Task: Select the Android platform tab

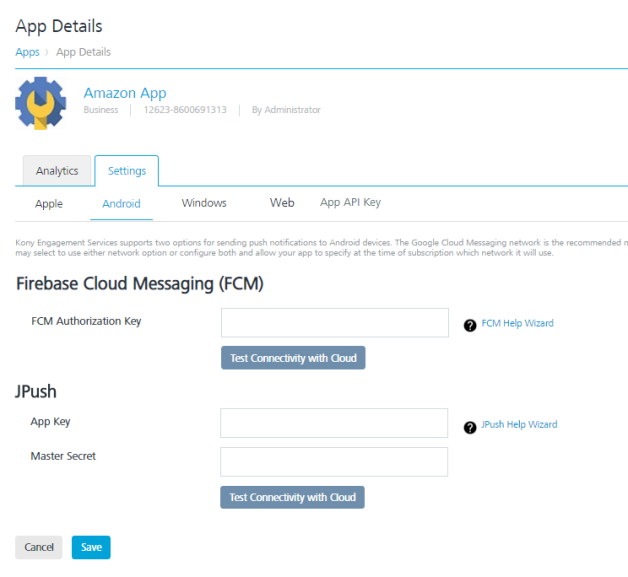Action: pos(121,203)
